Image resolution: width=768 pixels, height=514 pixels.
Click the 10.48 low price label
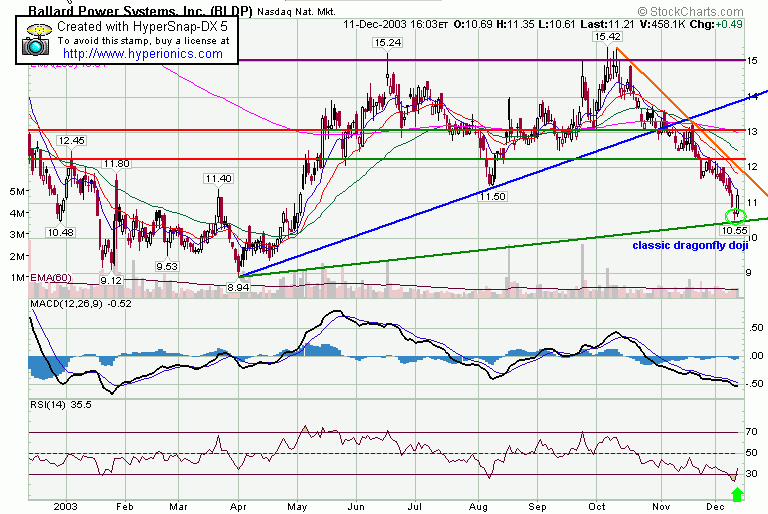coord(61,233)
